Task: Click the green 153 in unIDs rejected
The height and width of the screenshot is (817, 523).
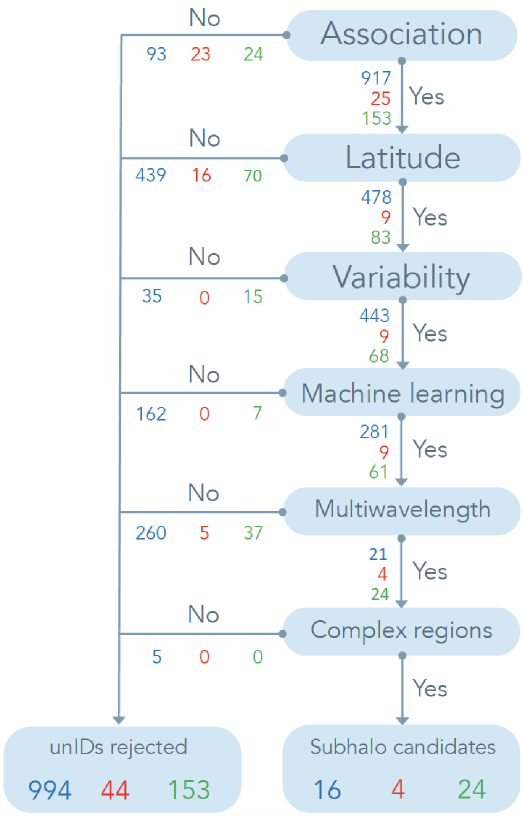Action: click(x=189, y=790)
